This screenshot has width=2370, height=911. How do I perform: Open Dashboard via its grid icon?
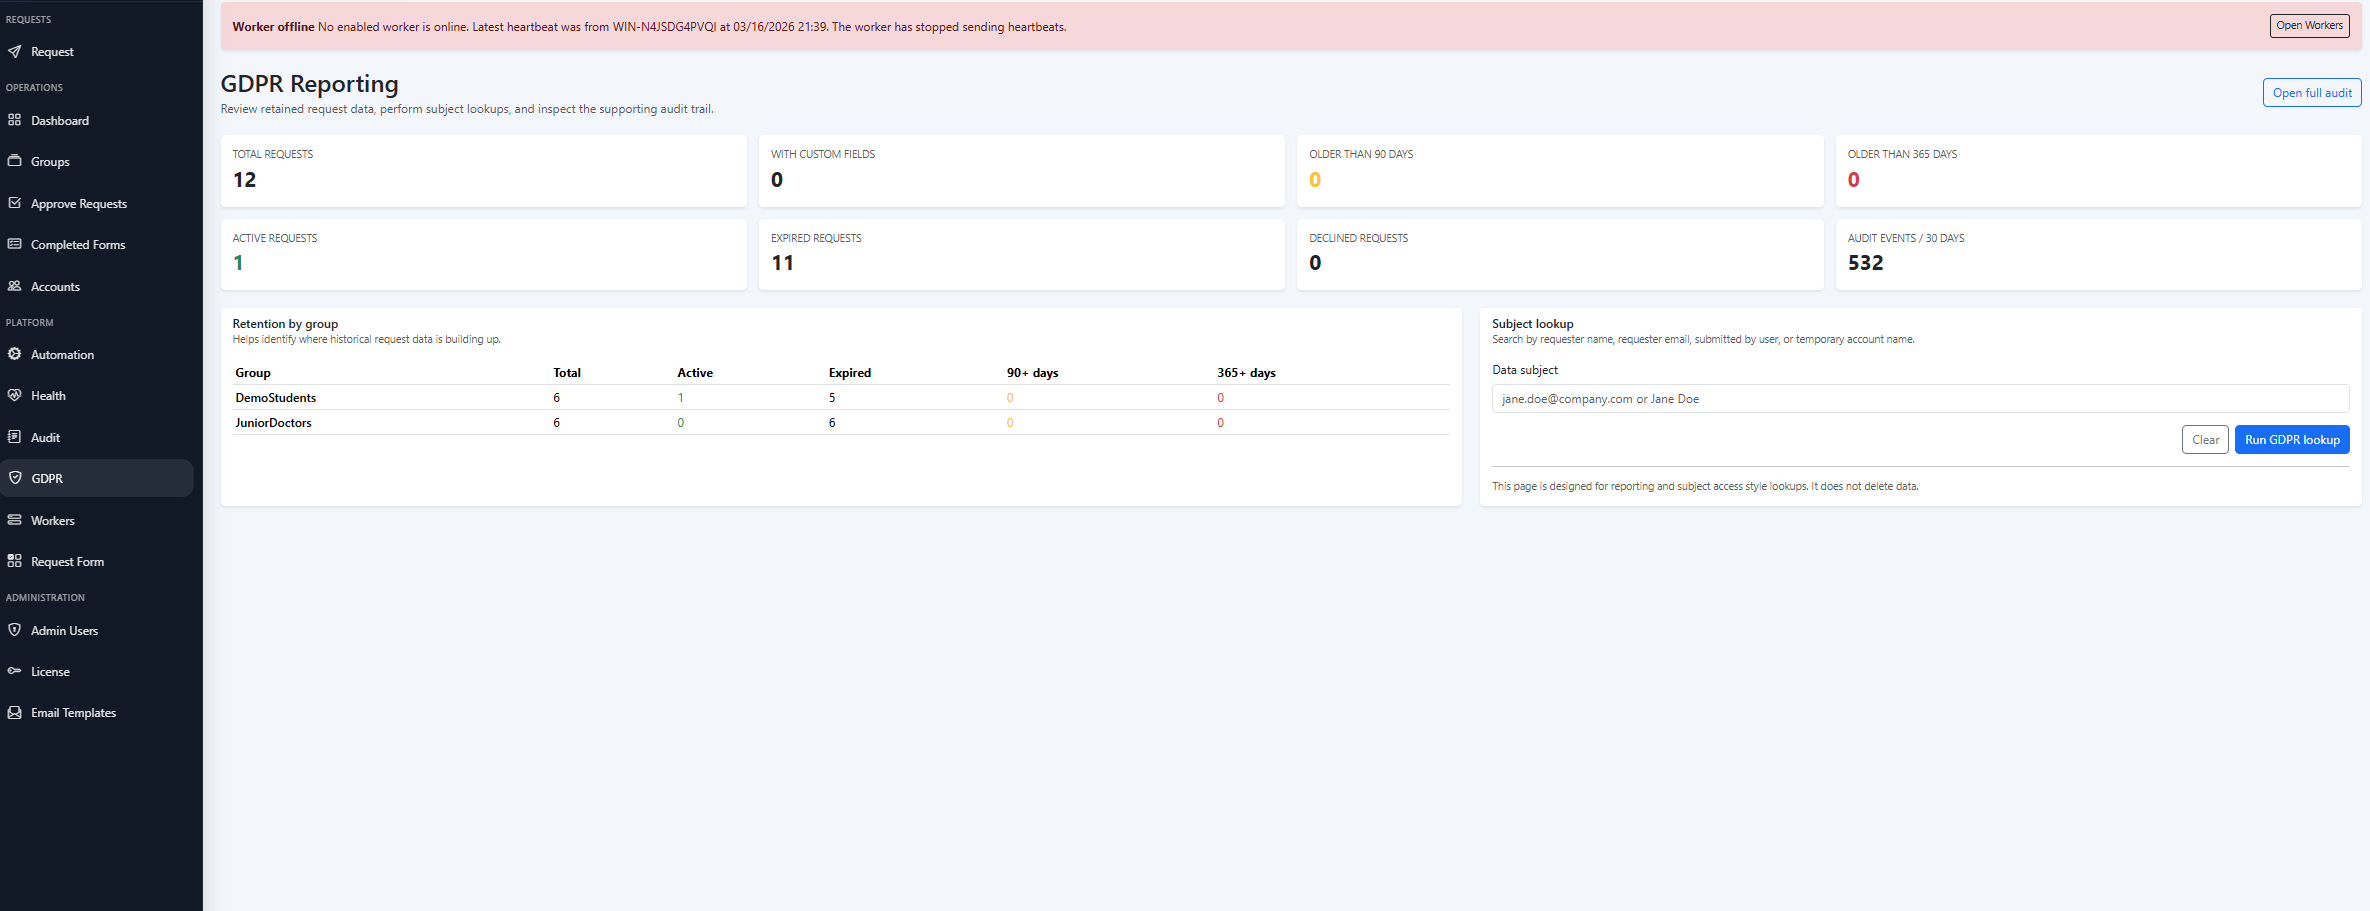pos(14,120)
